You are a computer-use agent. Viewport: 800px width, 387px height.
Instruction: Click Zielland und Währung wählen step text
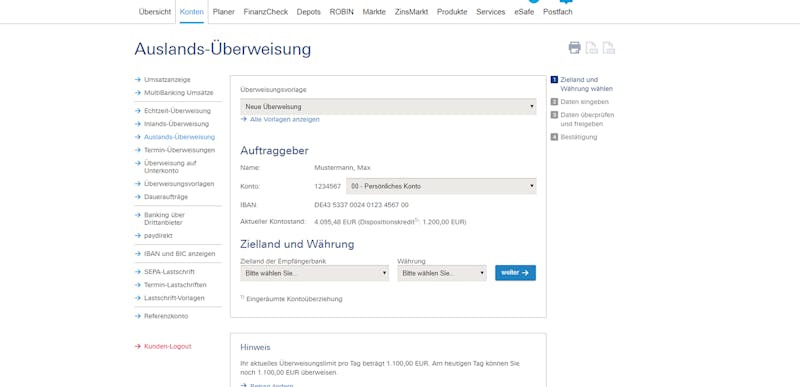click(x=586, y=84)
